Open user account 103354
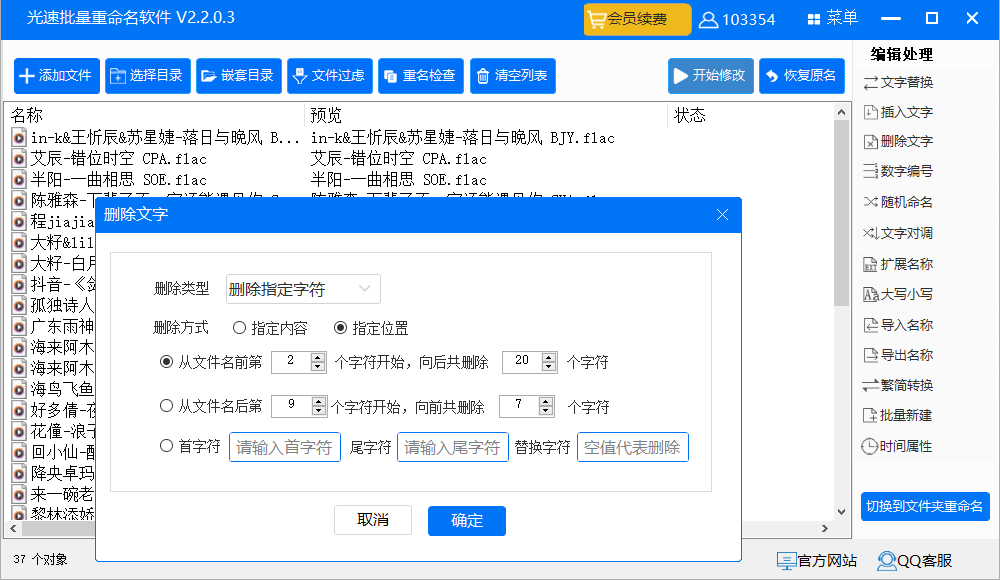The height and width of the screenshot is (580, 1000). [x=737, y=20]
